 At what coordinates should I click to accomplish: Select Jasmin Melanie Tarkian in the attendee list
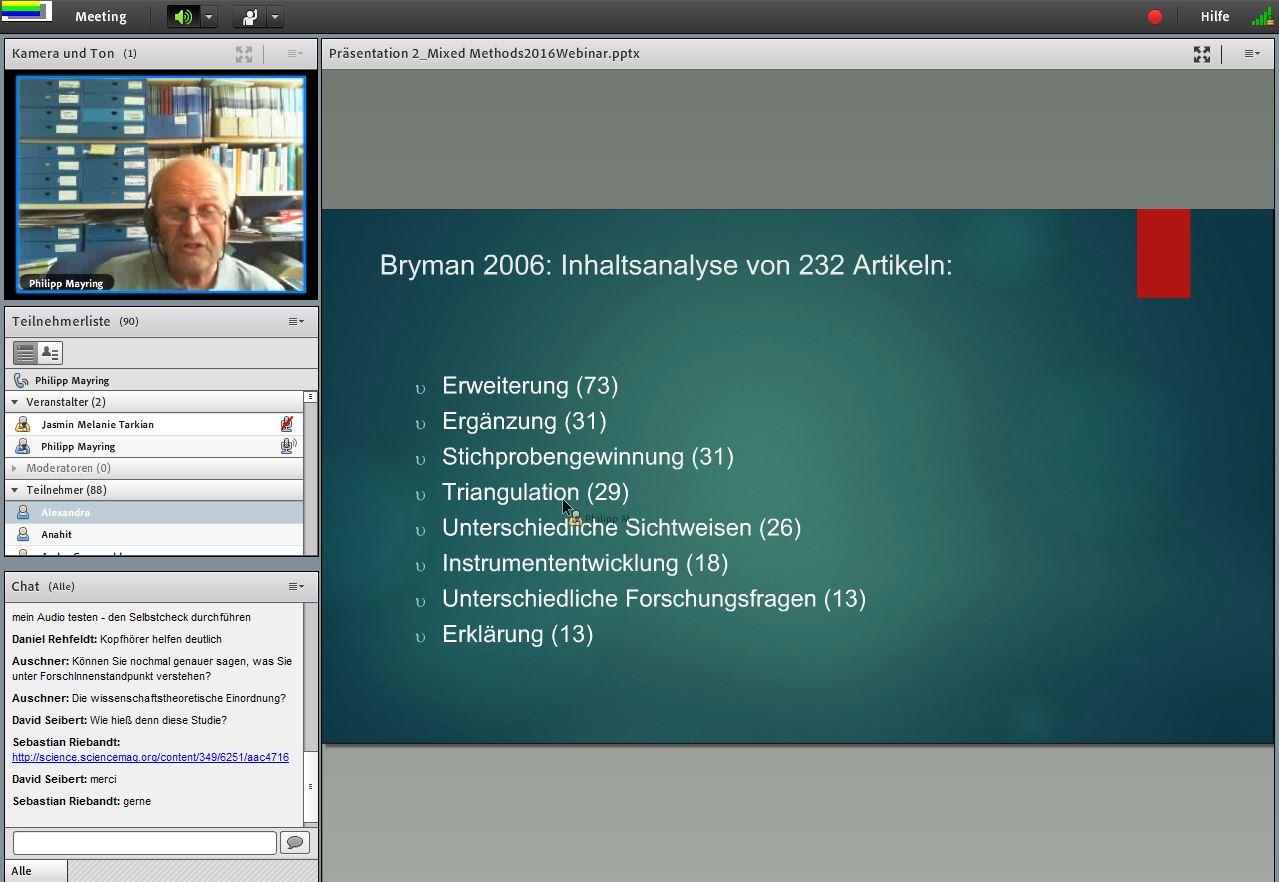click(154, 425)
